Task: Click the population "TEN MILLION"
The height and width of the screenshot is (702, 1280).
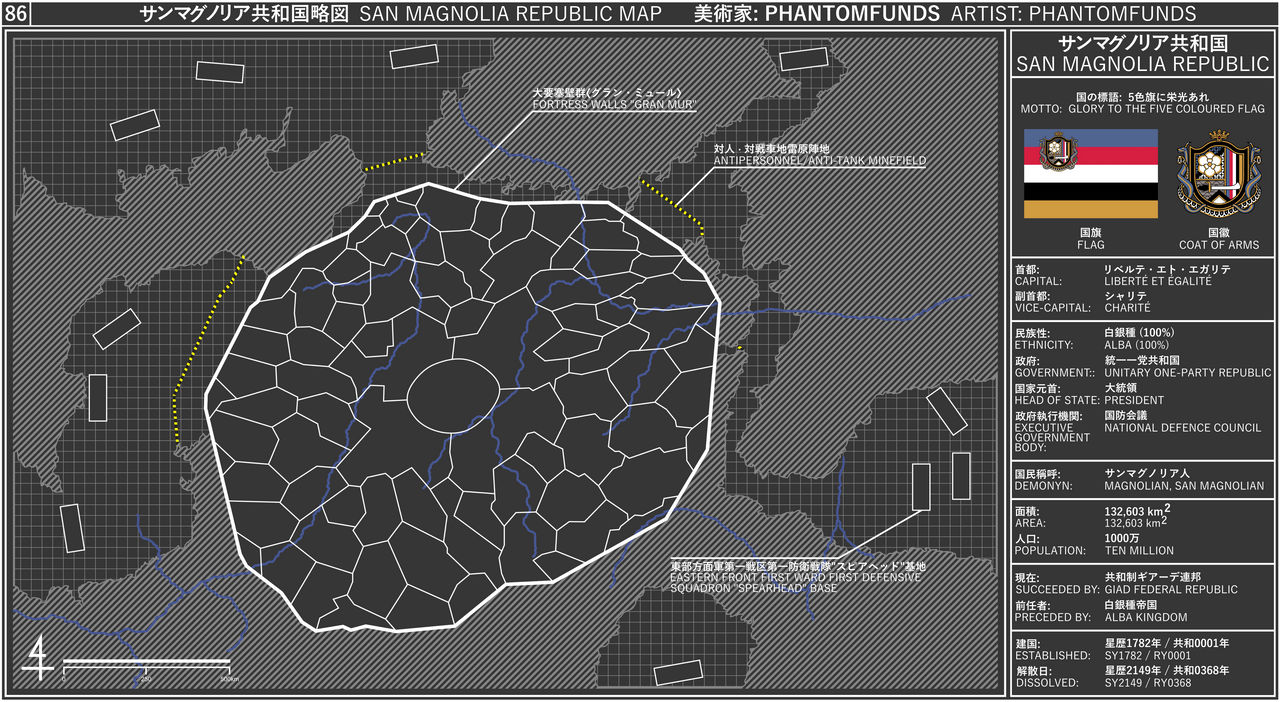Action: coord(1139,551)
